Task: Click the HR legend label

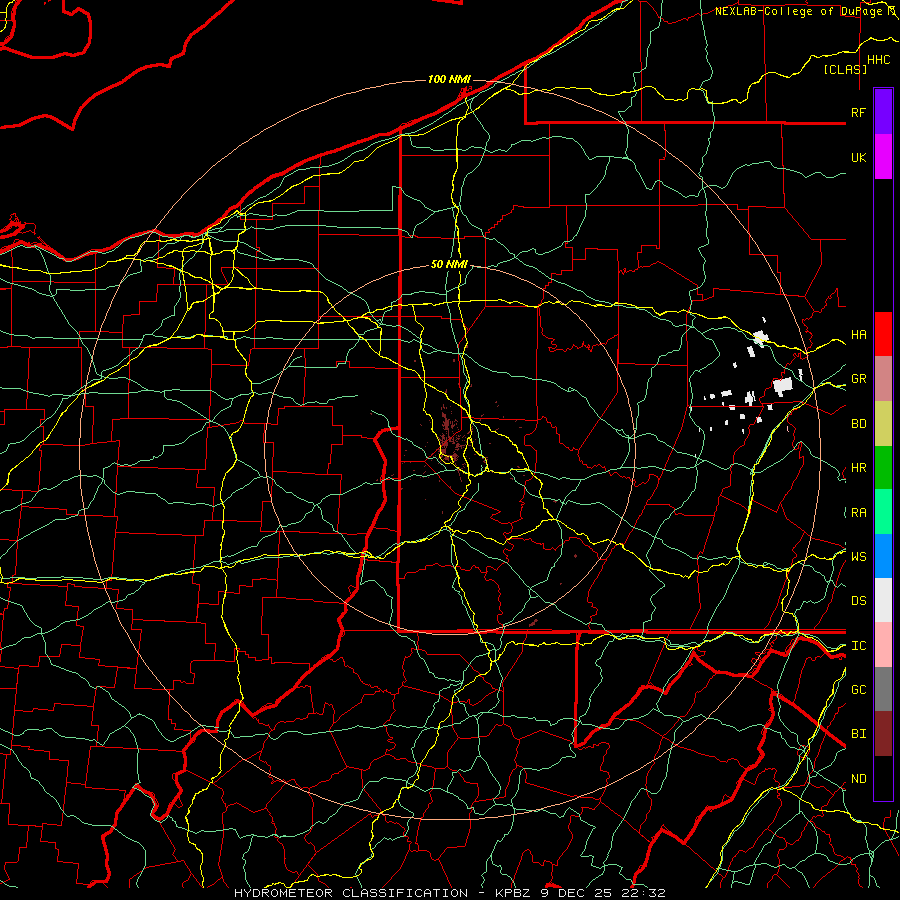Action: [x=859, y=468]
